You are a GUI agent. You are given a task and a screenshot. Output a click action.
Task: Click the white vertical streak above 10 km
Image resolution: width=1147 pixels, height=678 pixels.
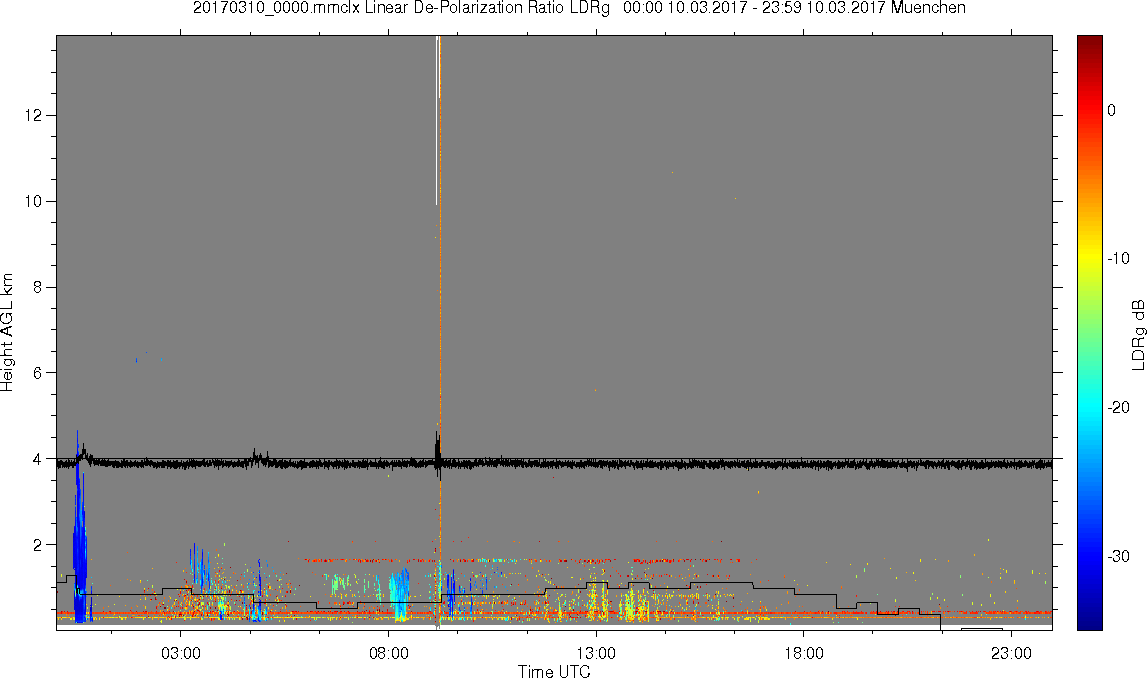(x=437, y=121)
